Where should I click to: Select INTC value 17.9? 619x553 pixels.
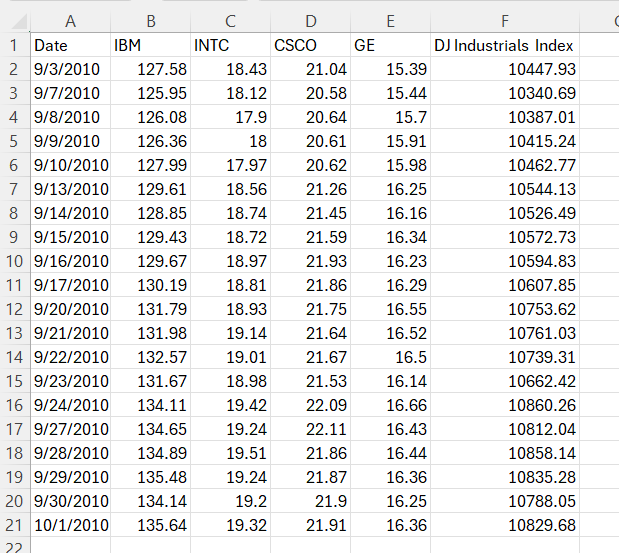(231, 117)
